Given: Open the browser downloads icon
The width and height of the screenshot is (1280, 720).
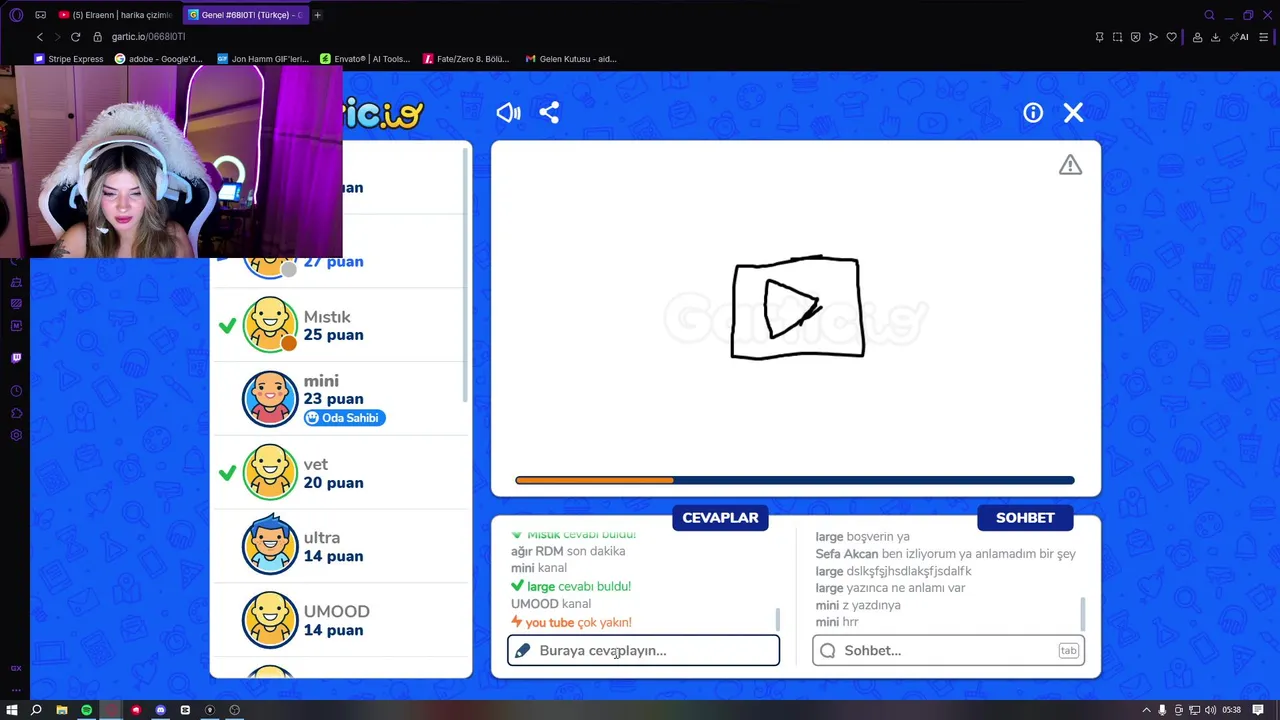Looking at the screenshot, I should [1215, 37].
